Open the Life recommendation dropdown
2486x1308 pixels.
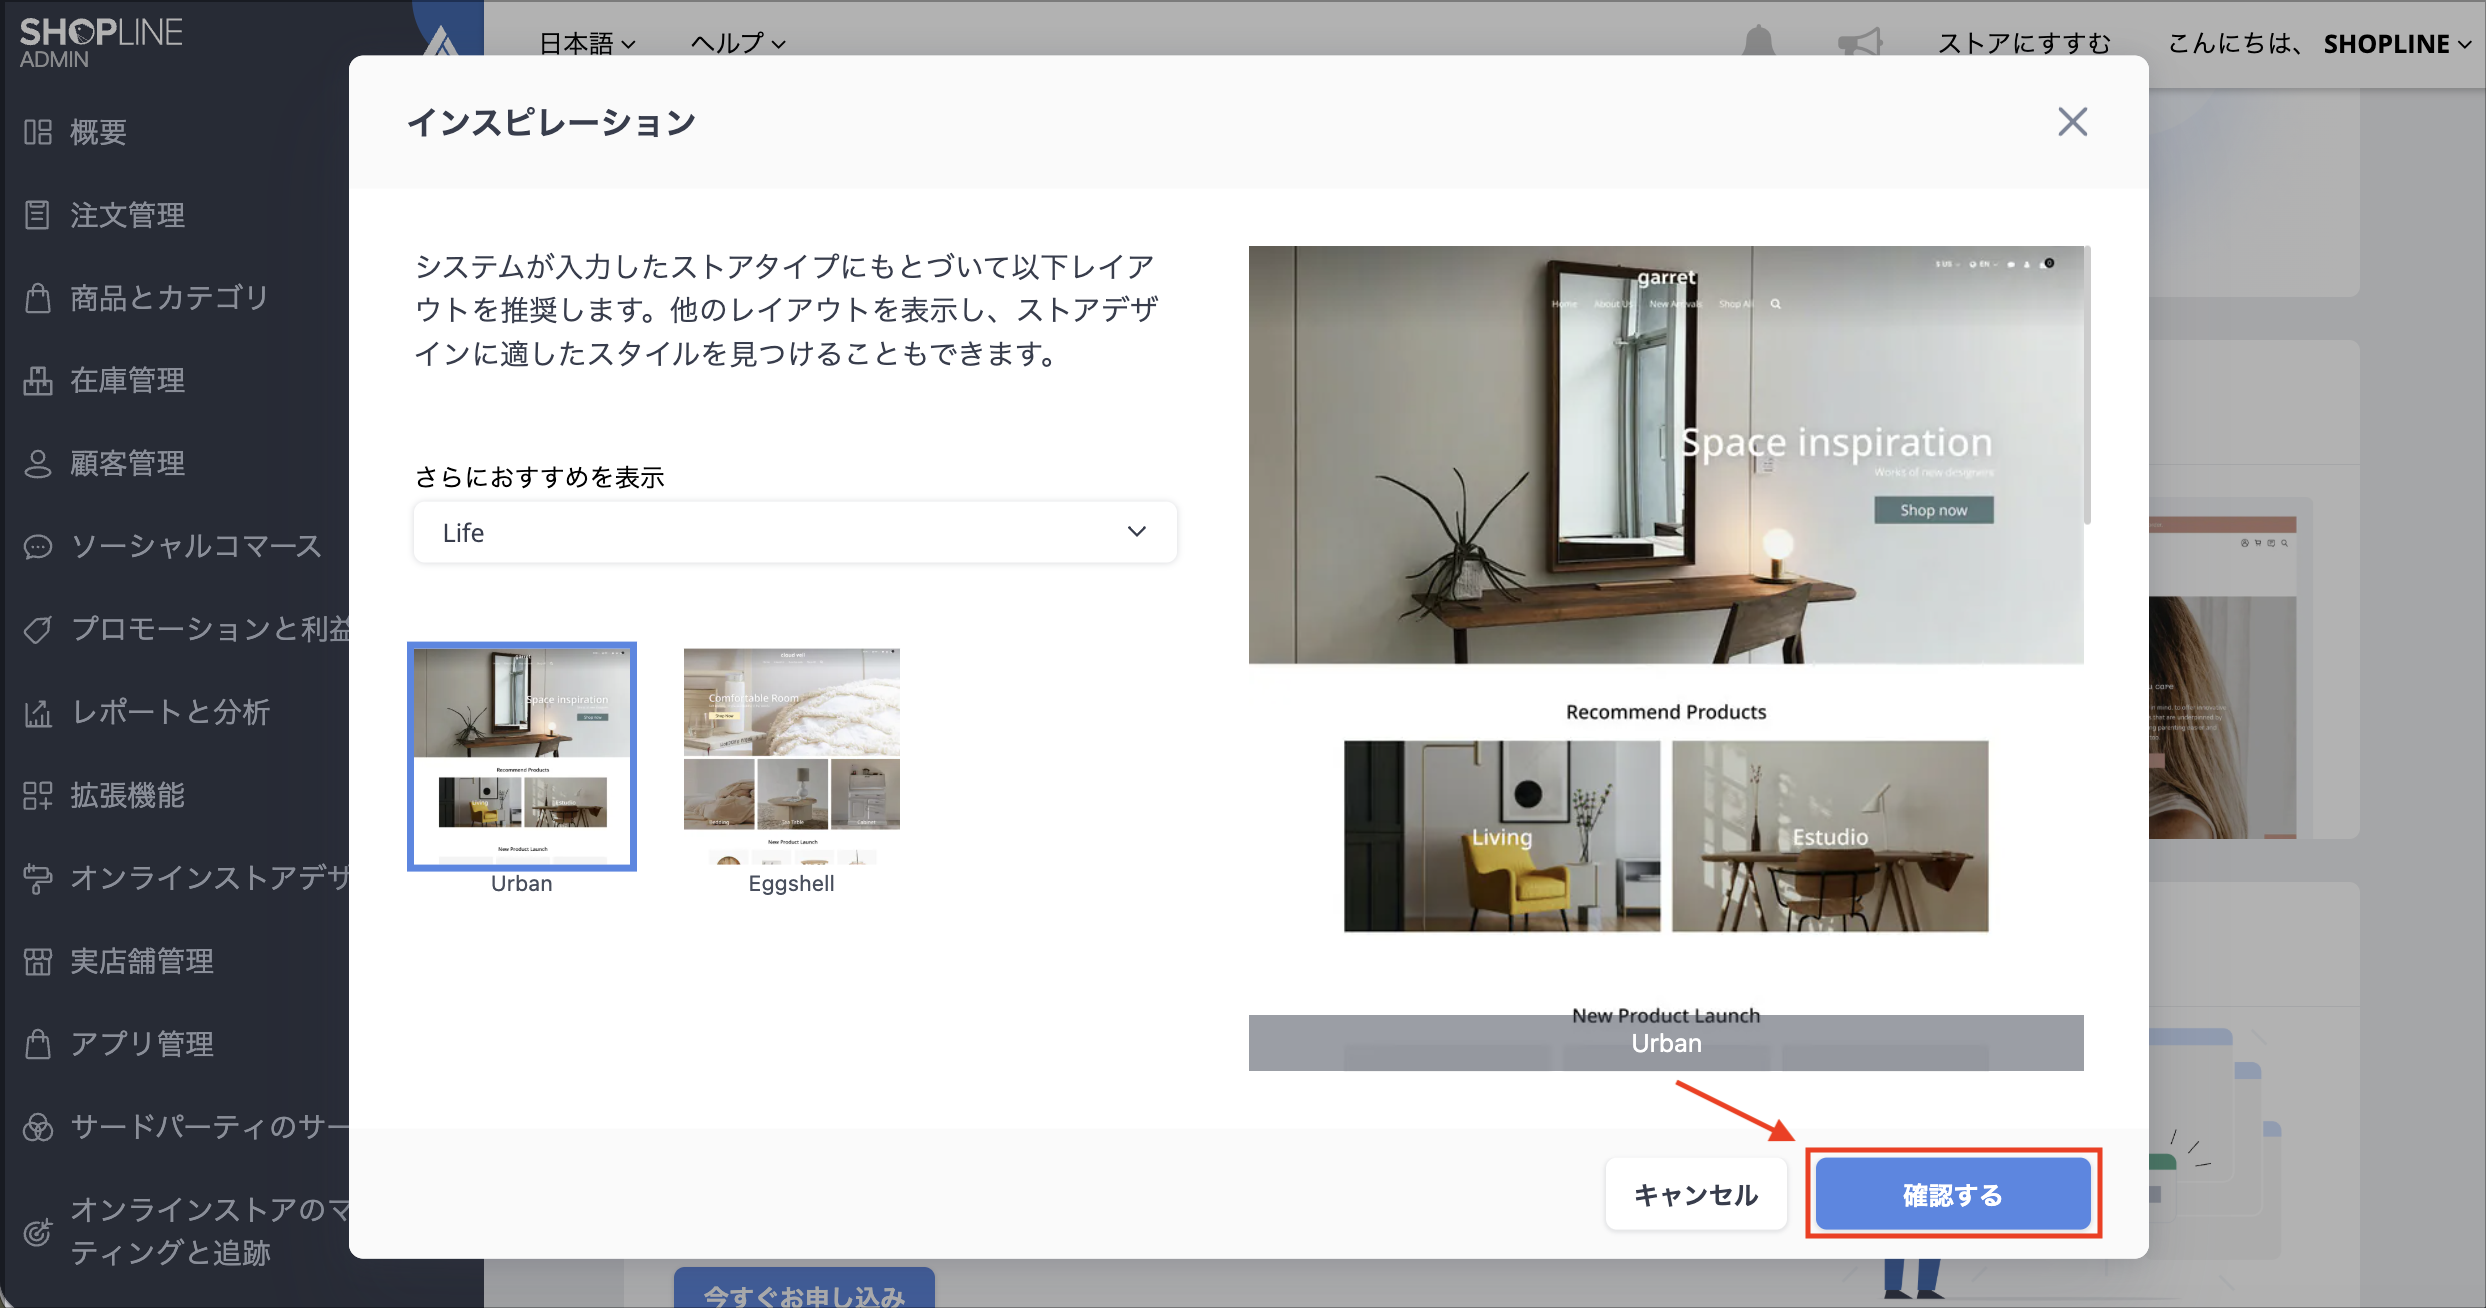(x=795, y=533)
